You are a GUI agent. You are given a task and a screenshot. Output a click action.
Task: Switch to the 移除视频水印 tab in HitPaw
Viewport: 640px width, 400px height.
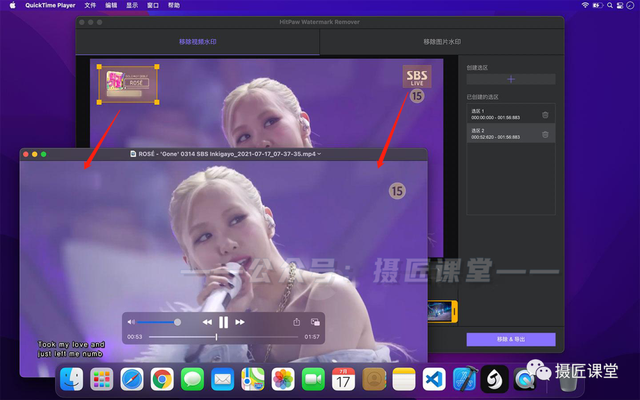pyautogui.click(x=198, y=42)
